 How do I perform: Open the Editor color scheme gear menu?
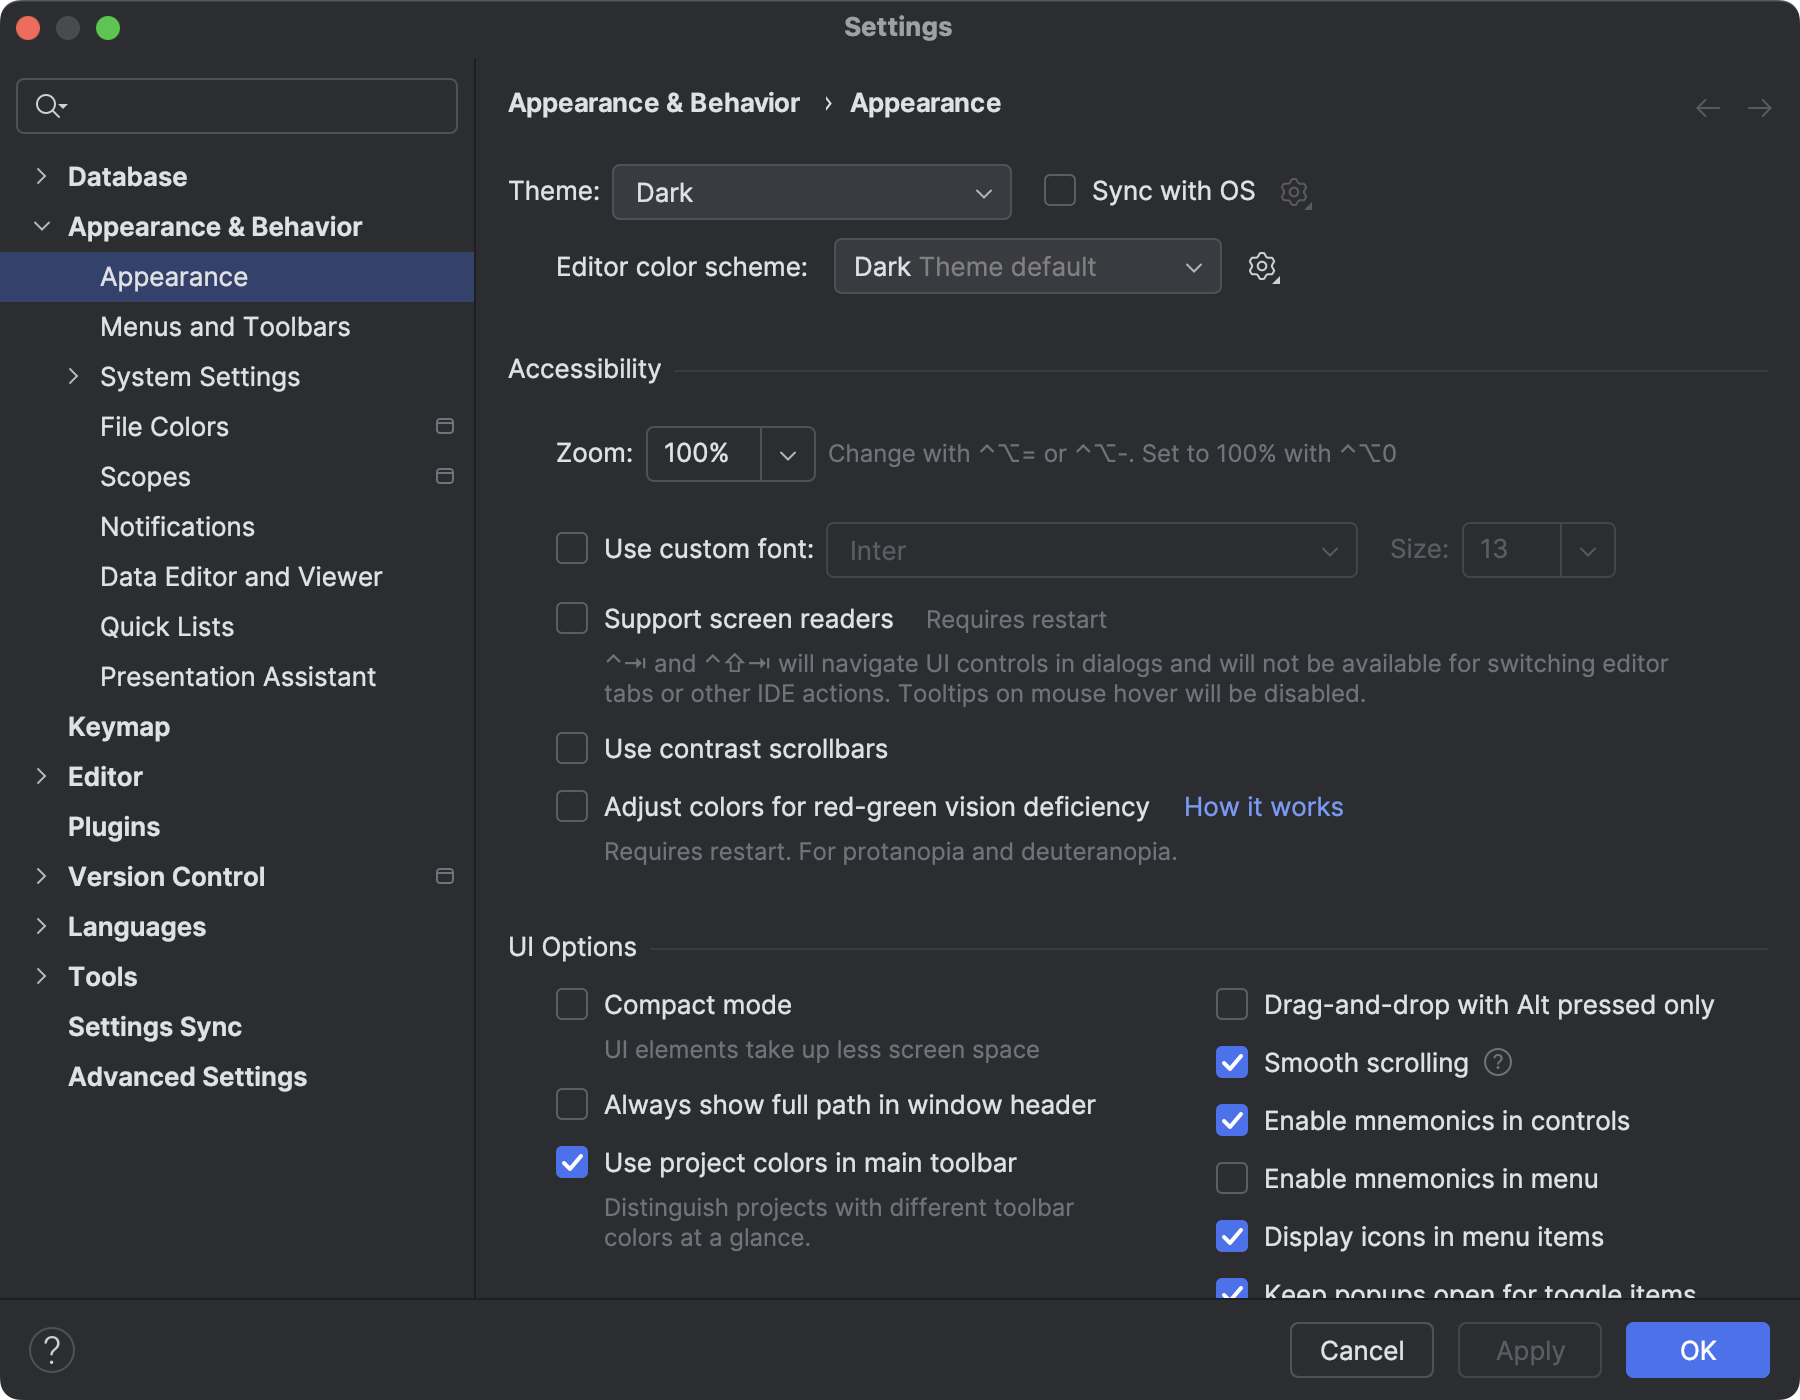point(1262,266)
